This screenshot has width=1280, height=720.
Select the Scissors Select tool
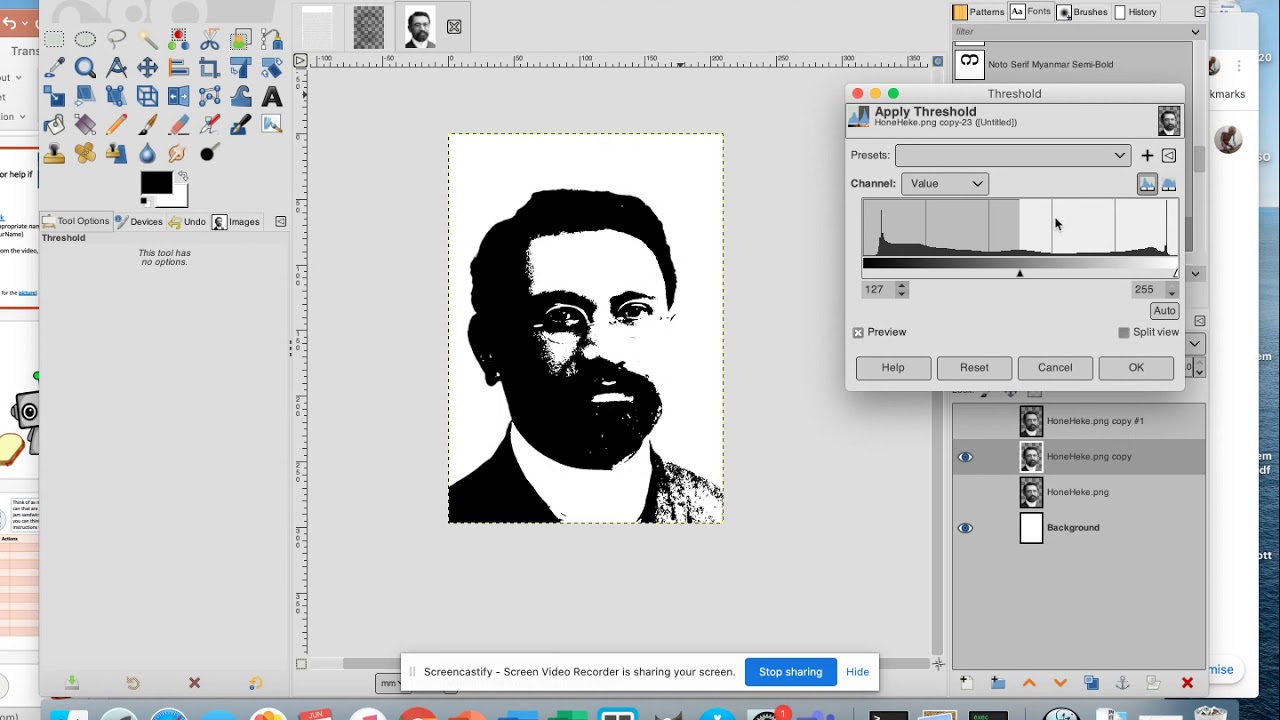(x=209, y=40)
